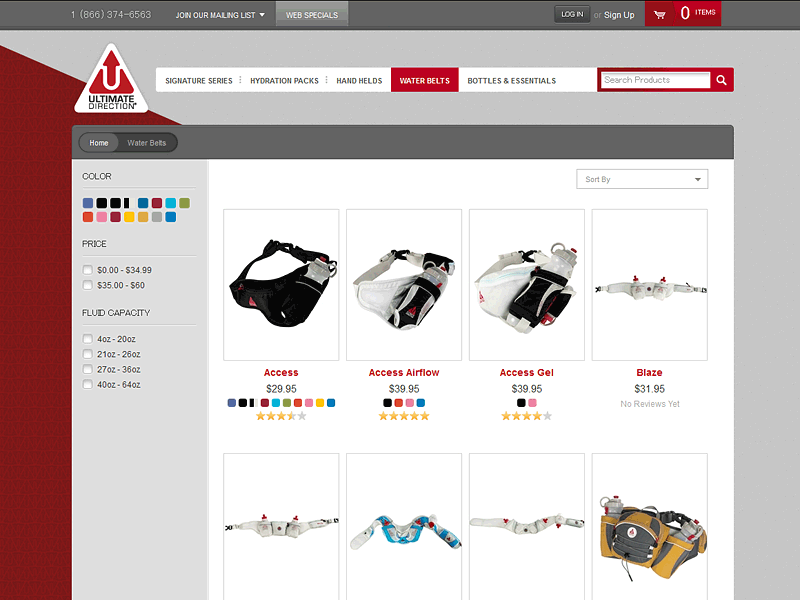The height and width of the screenshot is (600, 800).
Task: Filter by bright yellow sidebar swatch
Action: coord(129,217)
